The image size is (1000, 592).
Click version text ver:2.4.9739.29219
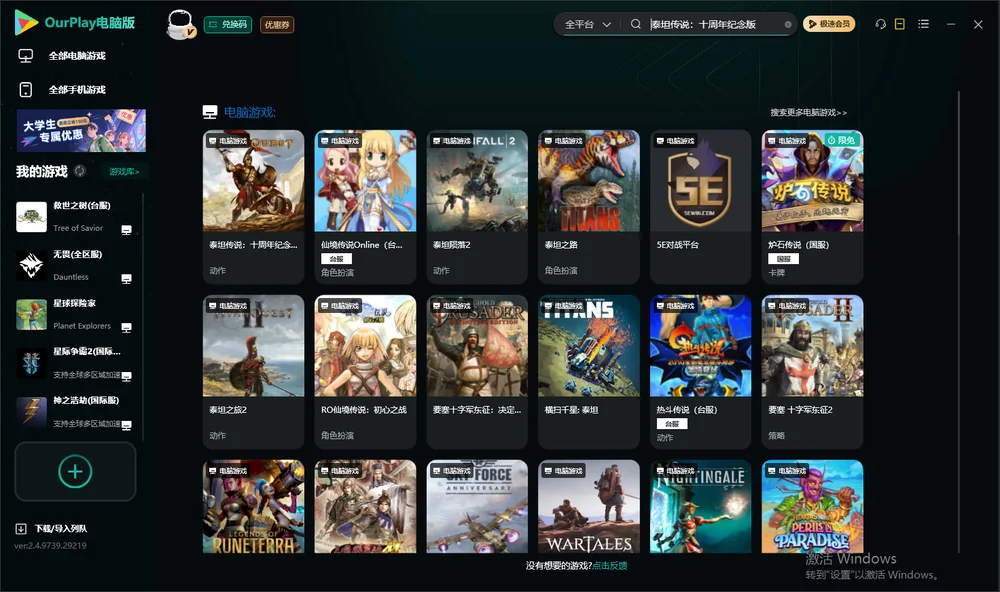(x=50, y=545)
